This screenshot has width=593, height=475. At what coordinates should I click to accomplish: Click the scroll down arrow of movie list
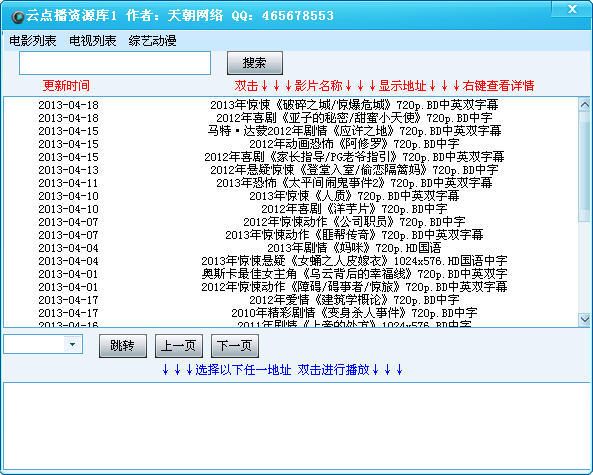tap(584, 320)
